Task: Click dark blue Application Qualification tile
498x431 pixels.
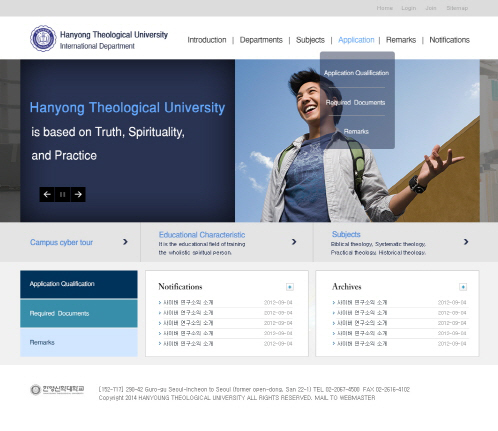Action: (x=79, y=284)
